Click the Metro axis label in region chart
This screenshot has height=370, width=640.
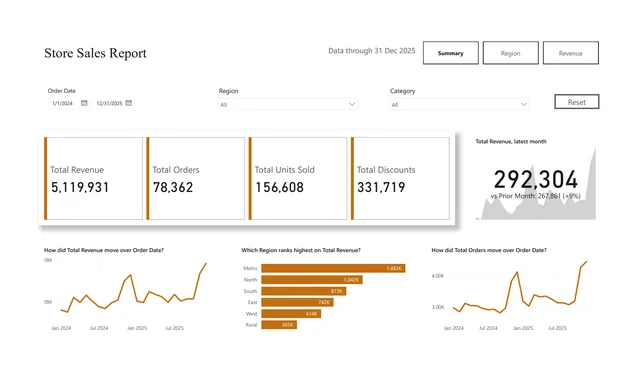(x=250, y=268)
